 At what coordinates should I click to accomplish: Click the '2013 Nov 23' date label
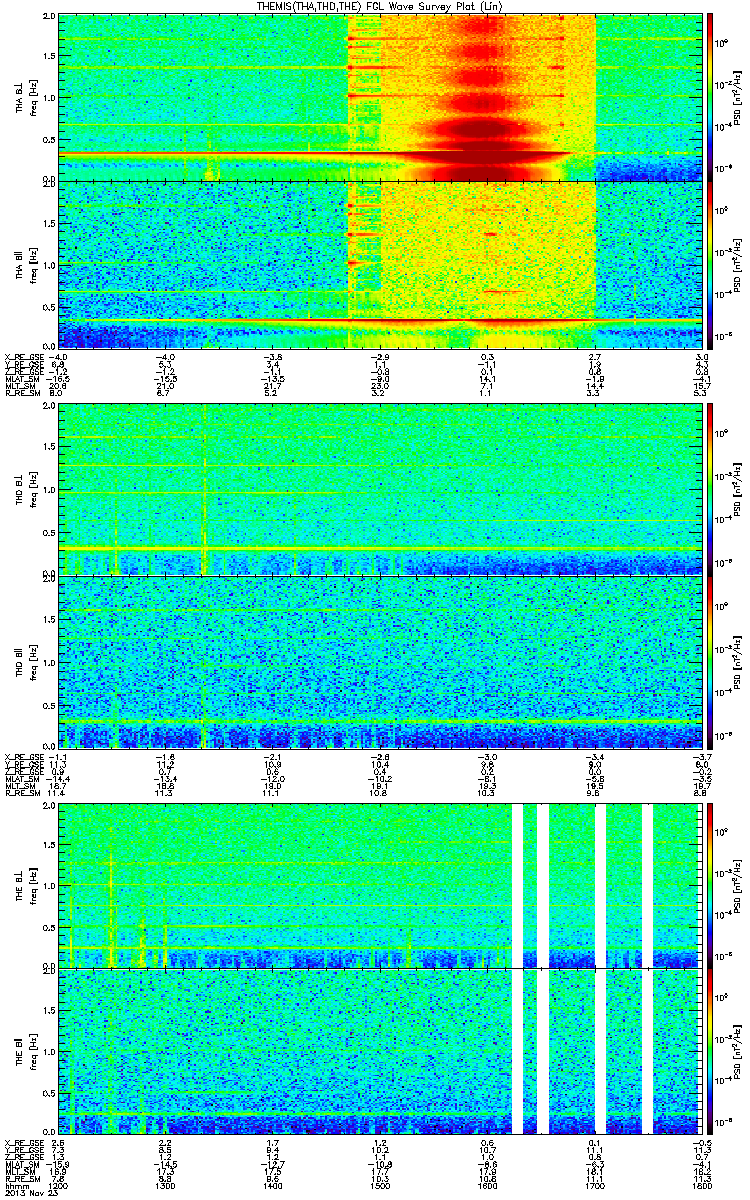pos(32,1193)
